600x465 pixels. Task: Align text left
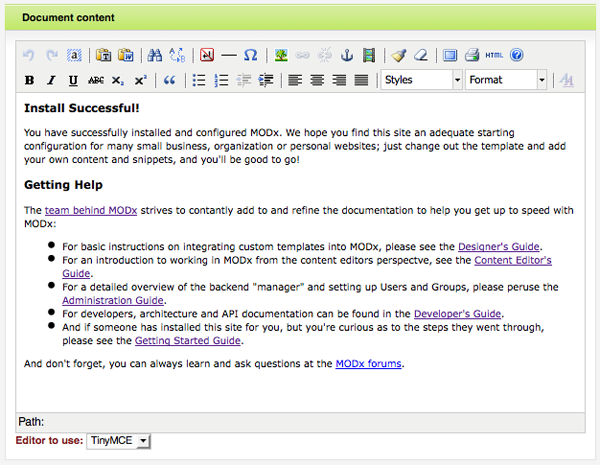click(295, 80)
